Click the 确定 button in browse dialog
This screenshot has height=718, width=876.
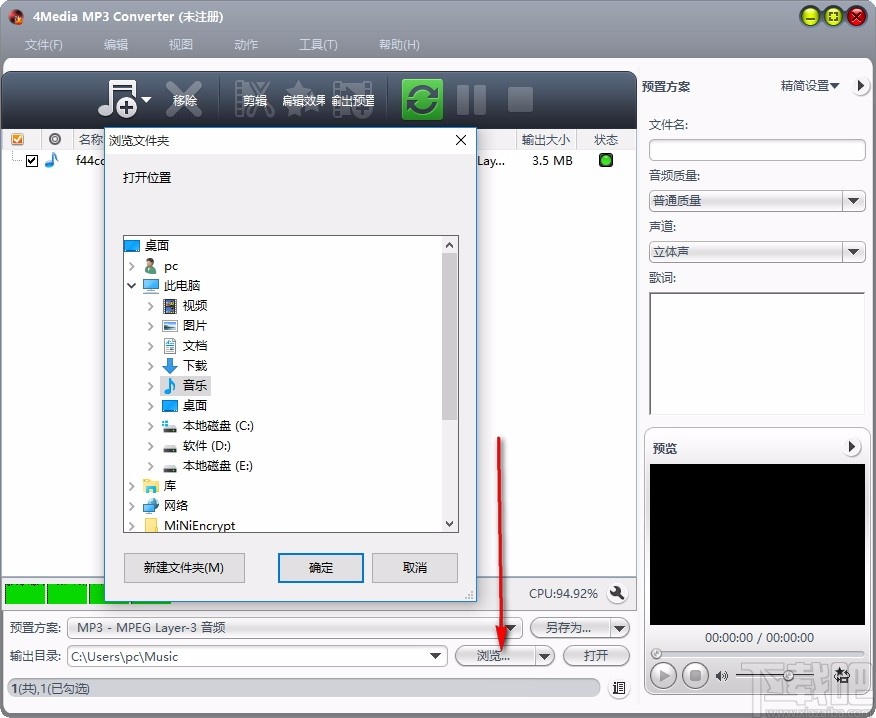click(x=320, y=567)
